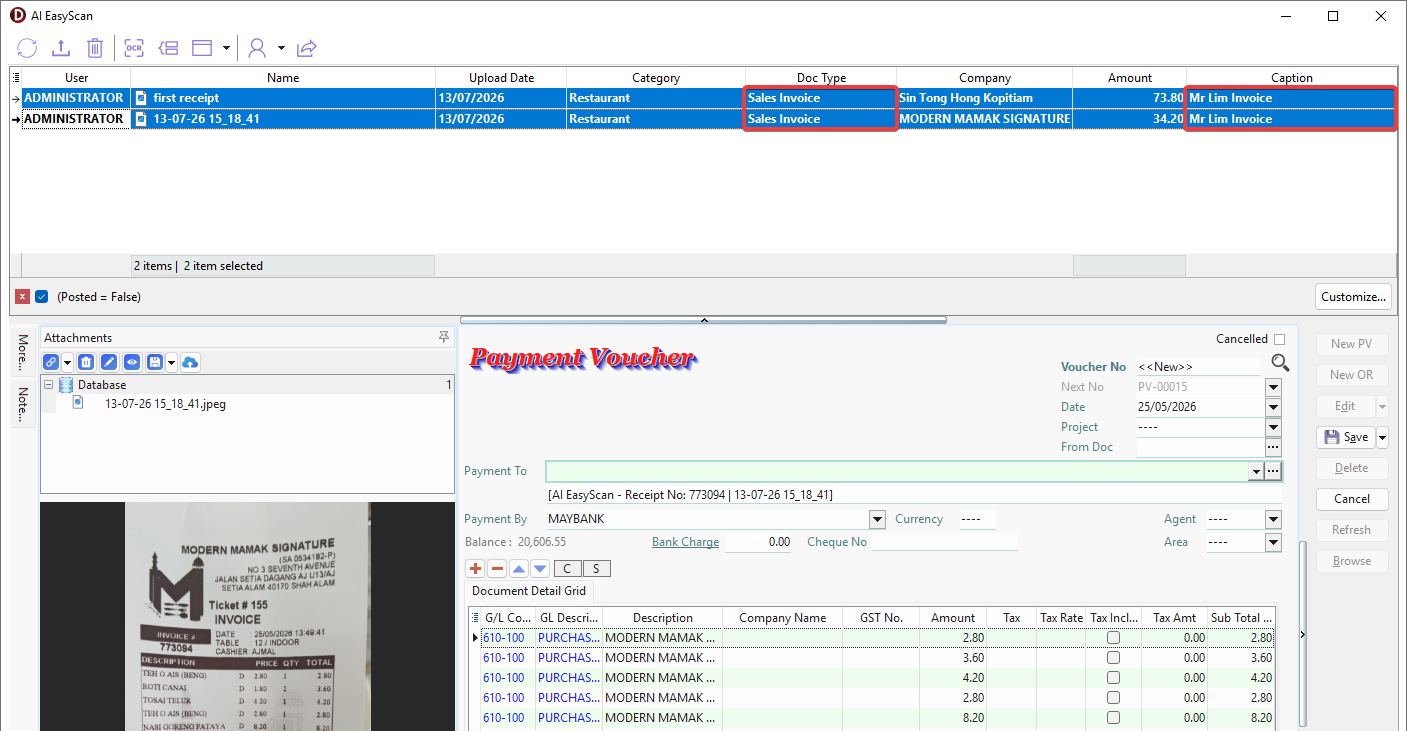
Task: Open the Date dropdown calendar
Action: [1273, 407]
